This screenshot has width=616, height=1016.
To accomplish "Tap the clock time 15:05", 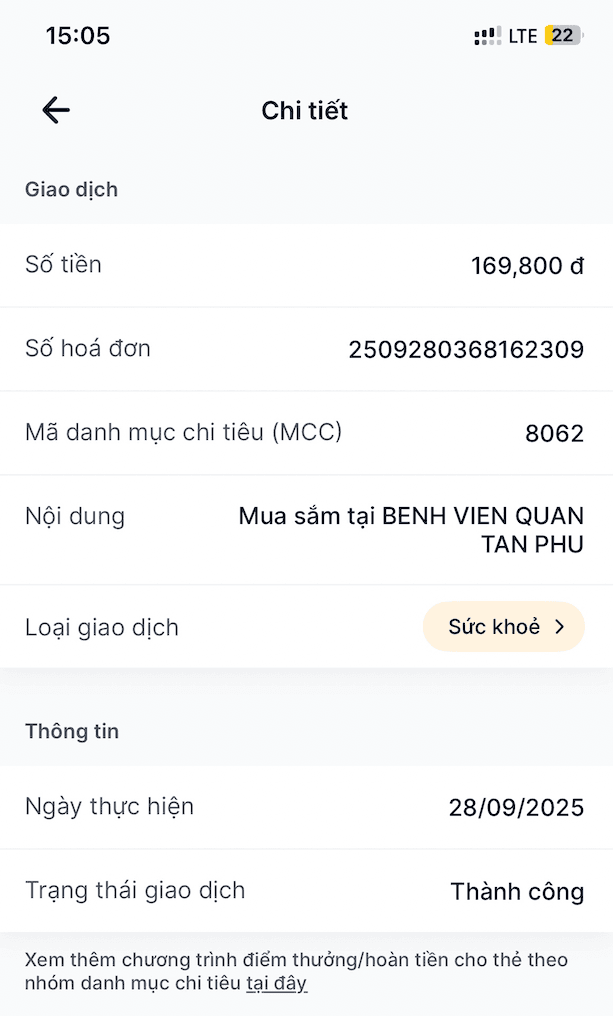I will tap(78, 36).
